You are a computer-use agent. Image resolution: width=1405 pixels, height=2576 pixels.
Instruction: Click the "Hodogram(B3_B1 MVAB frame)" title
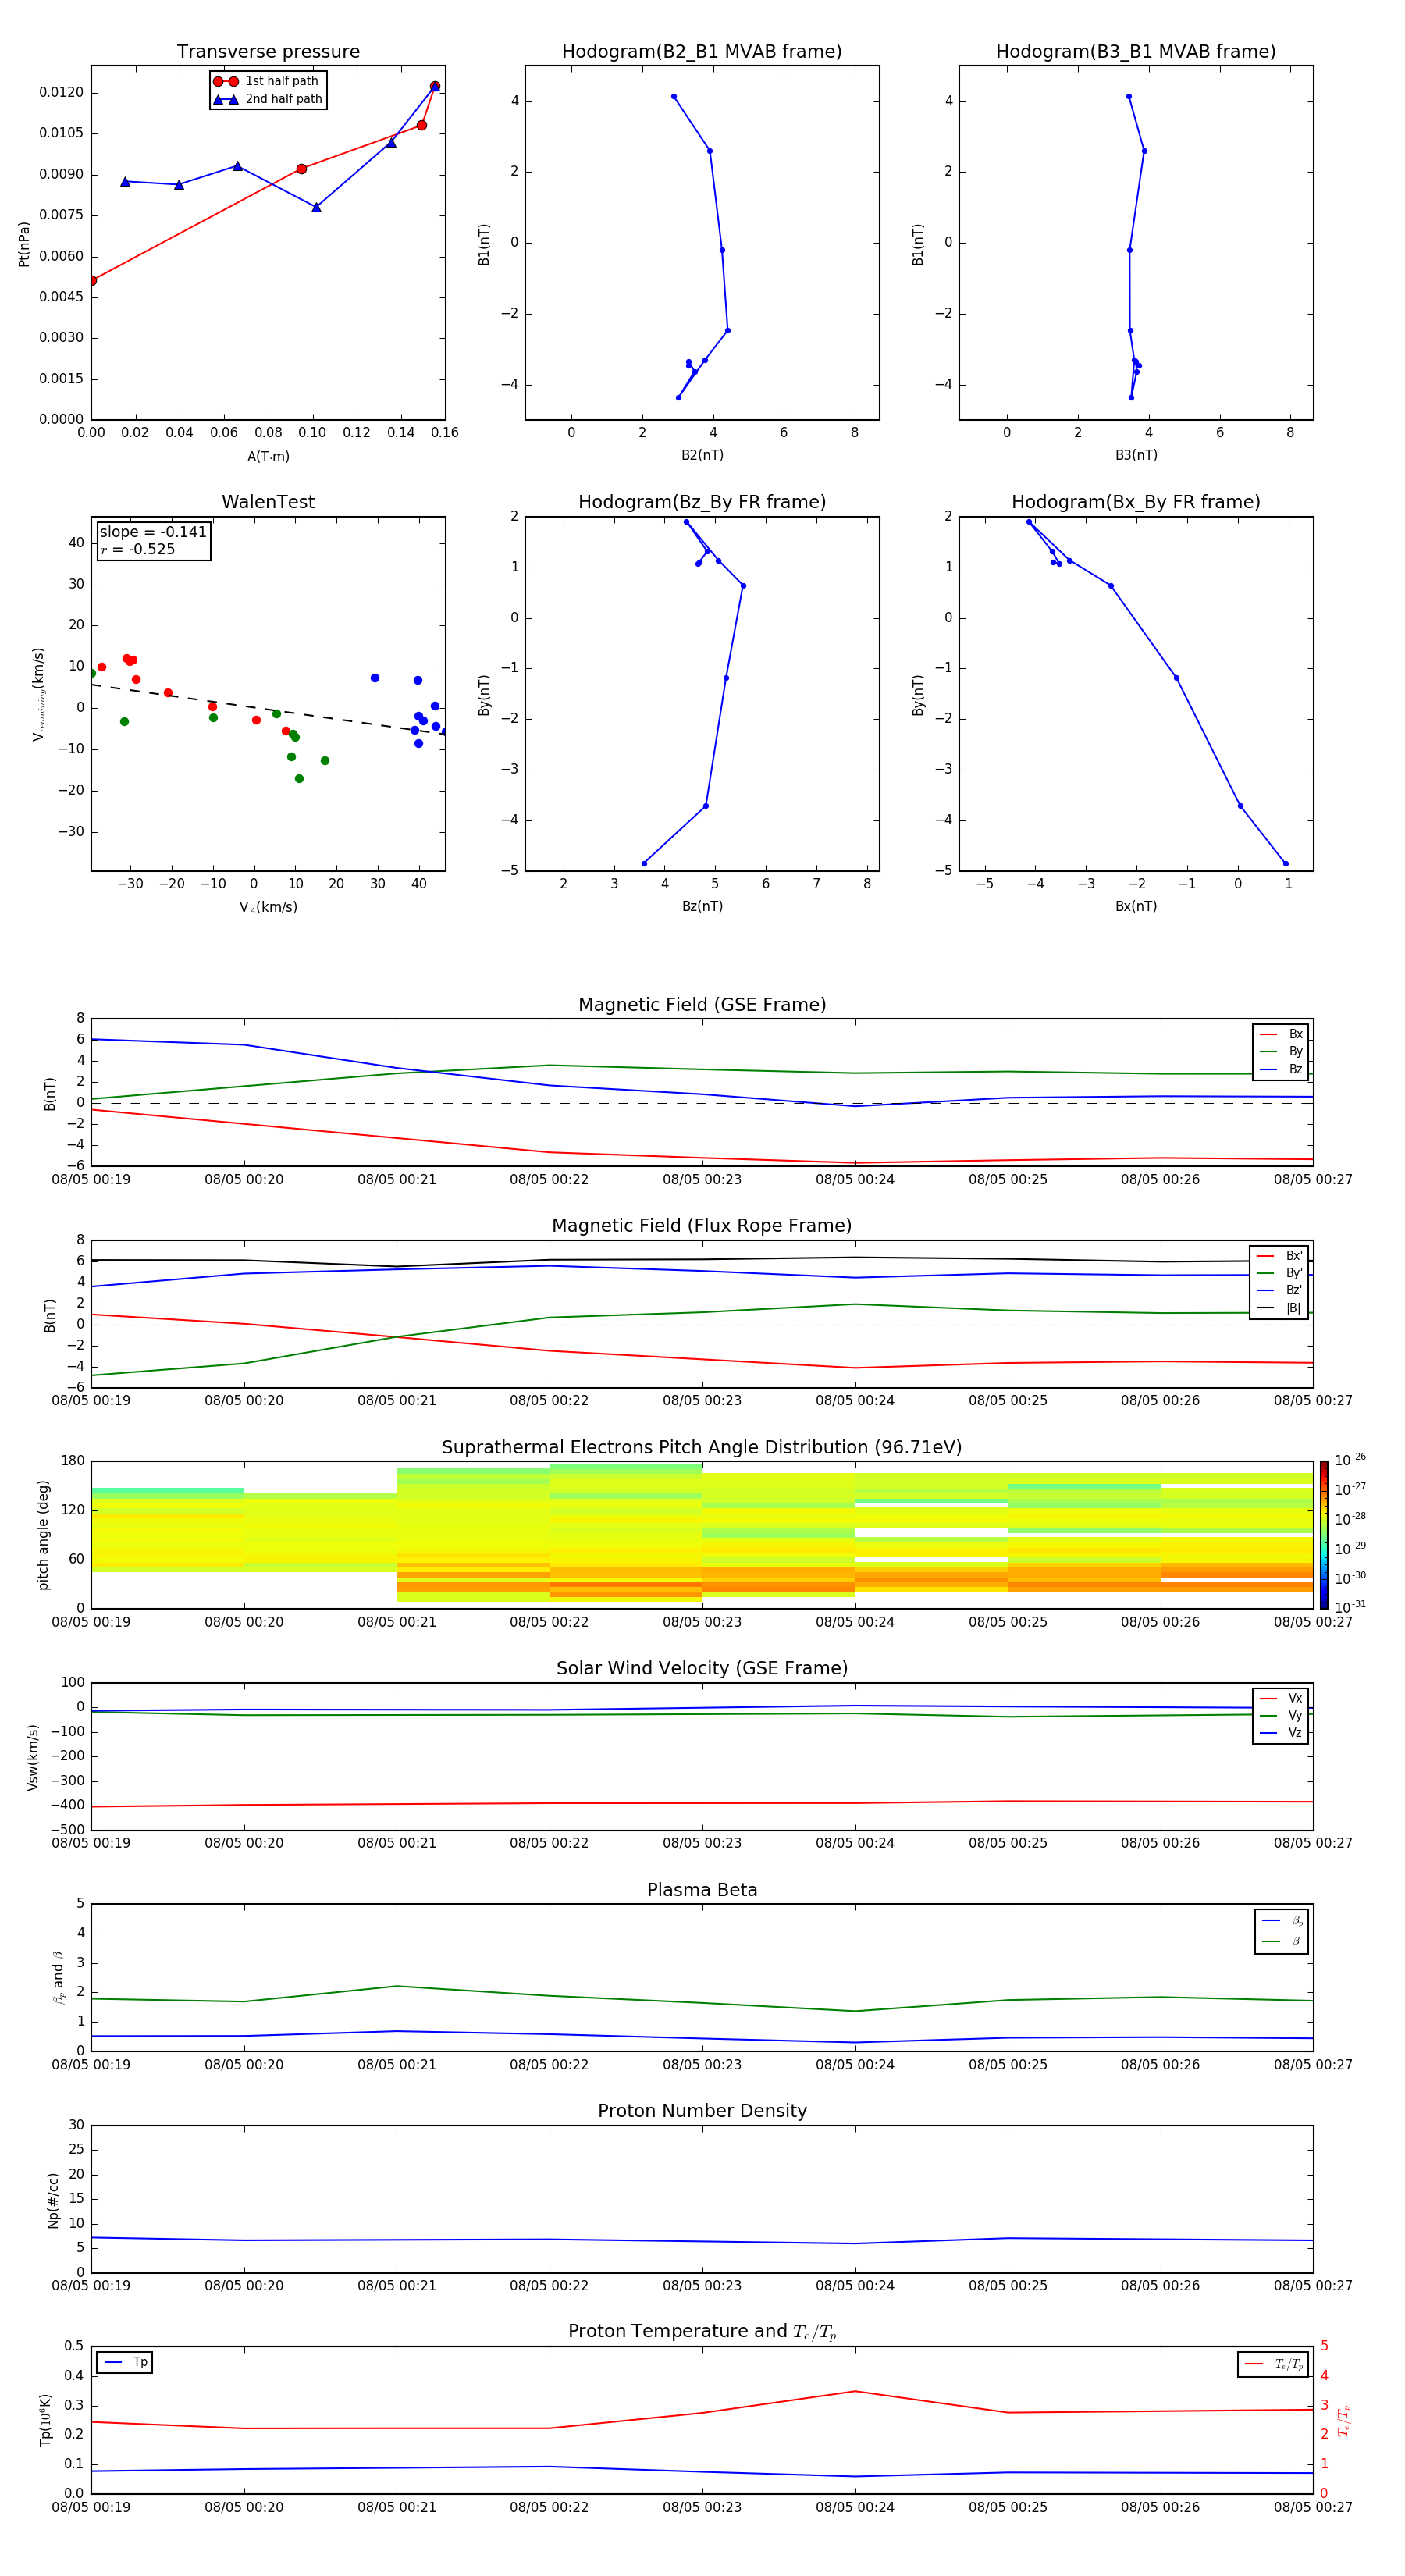coord(1136,52)
